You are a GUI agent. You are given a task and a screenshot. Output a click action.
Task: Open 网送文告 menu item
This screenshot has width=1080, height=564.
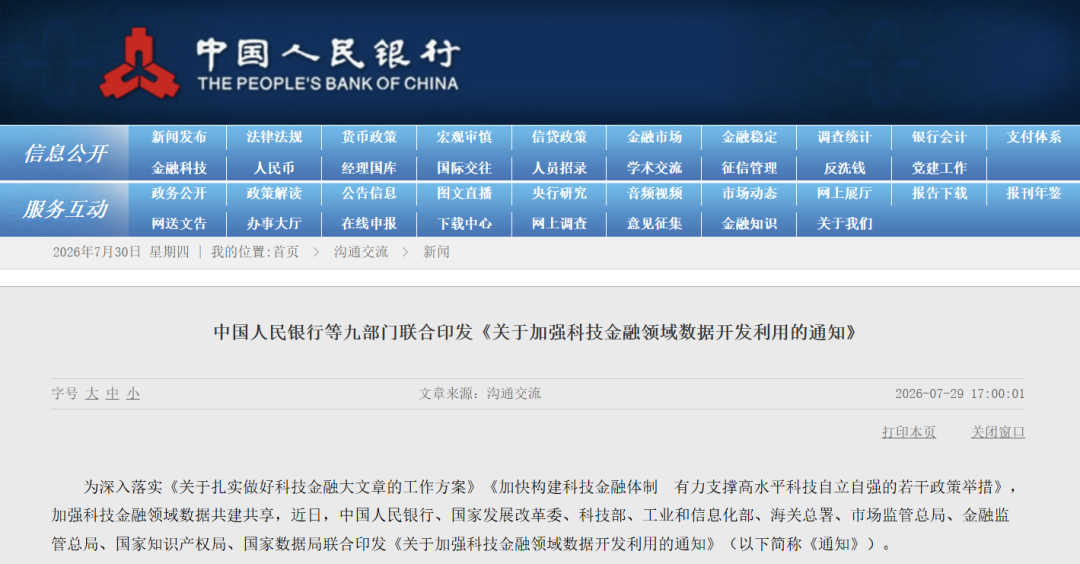click(x=179, y=224)
